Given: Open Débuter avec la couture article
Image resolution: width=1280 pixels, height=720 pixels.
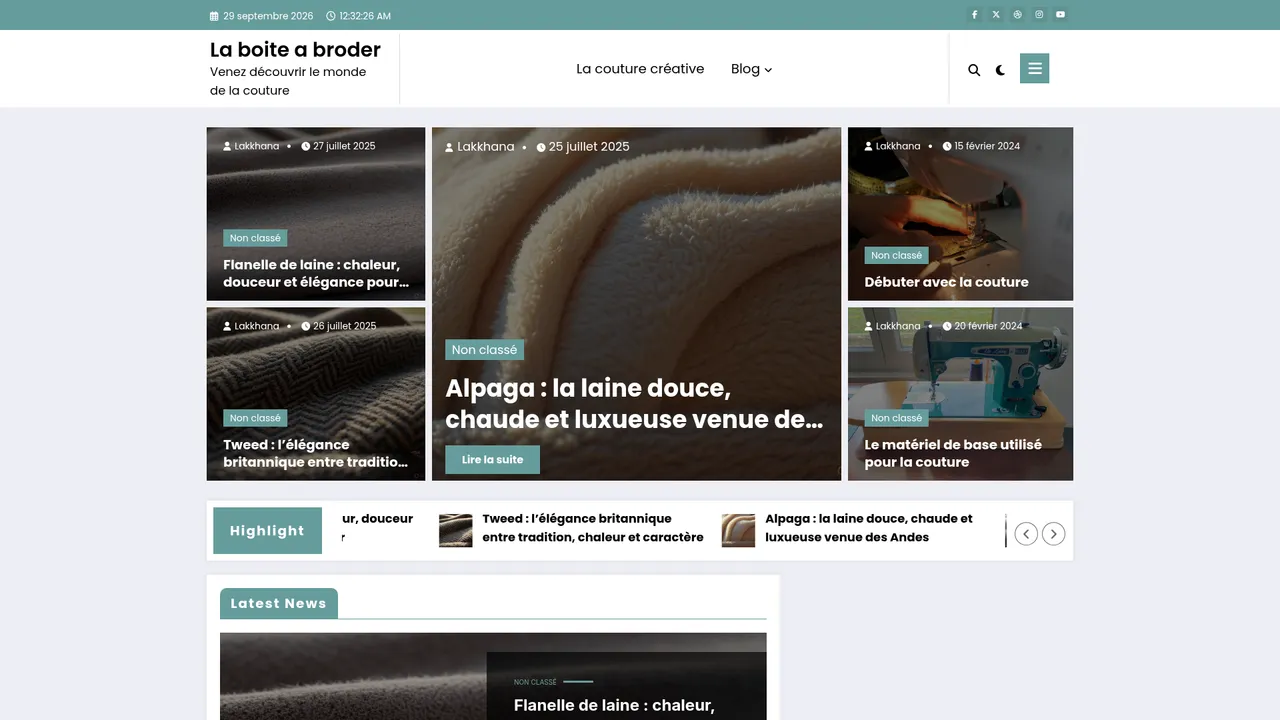Looking at the screenshot, I should 946,282.
